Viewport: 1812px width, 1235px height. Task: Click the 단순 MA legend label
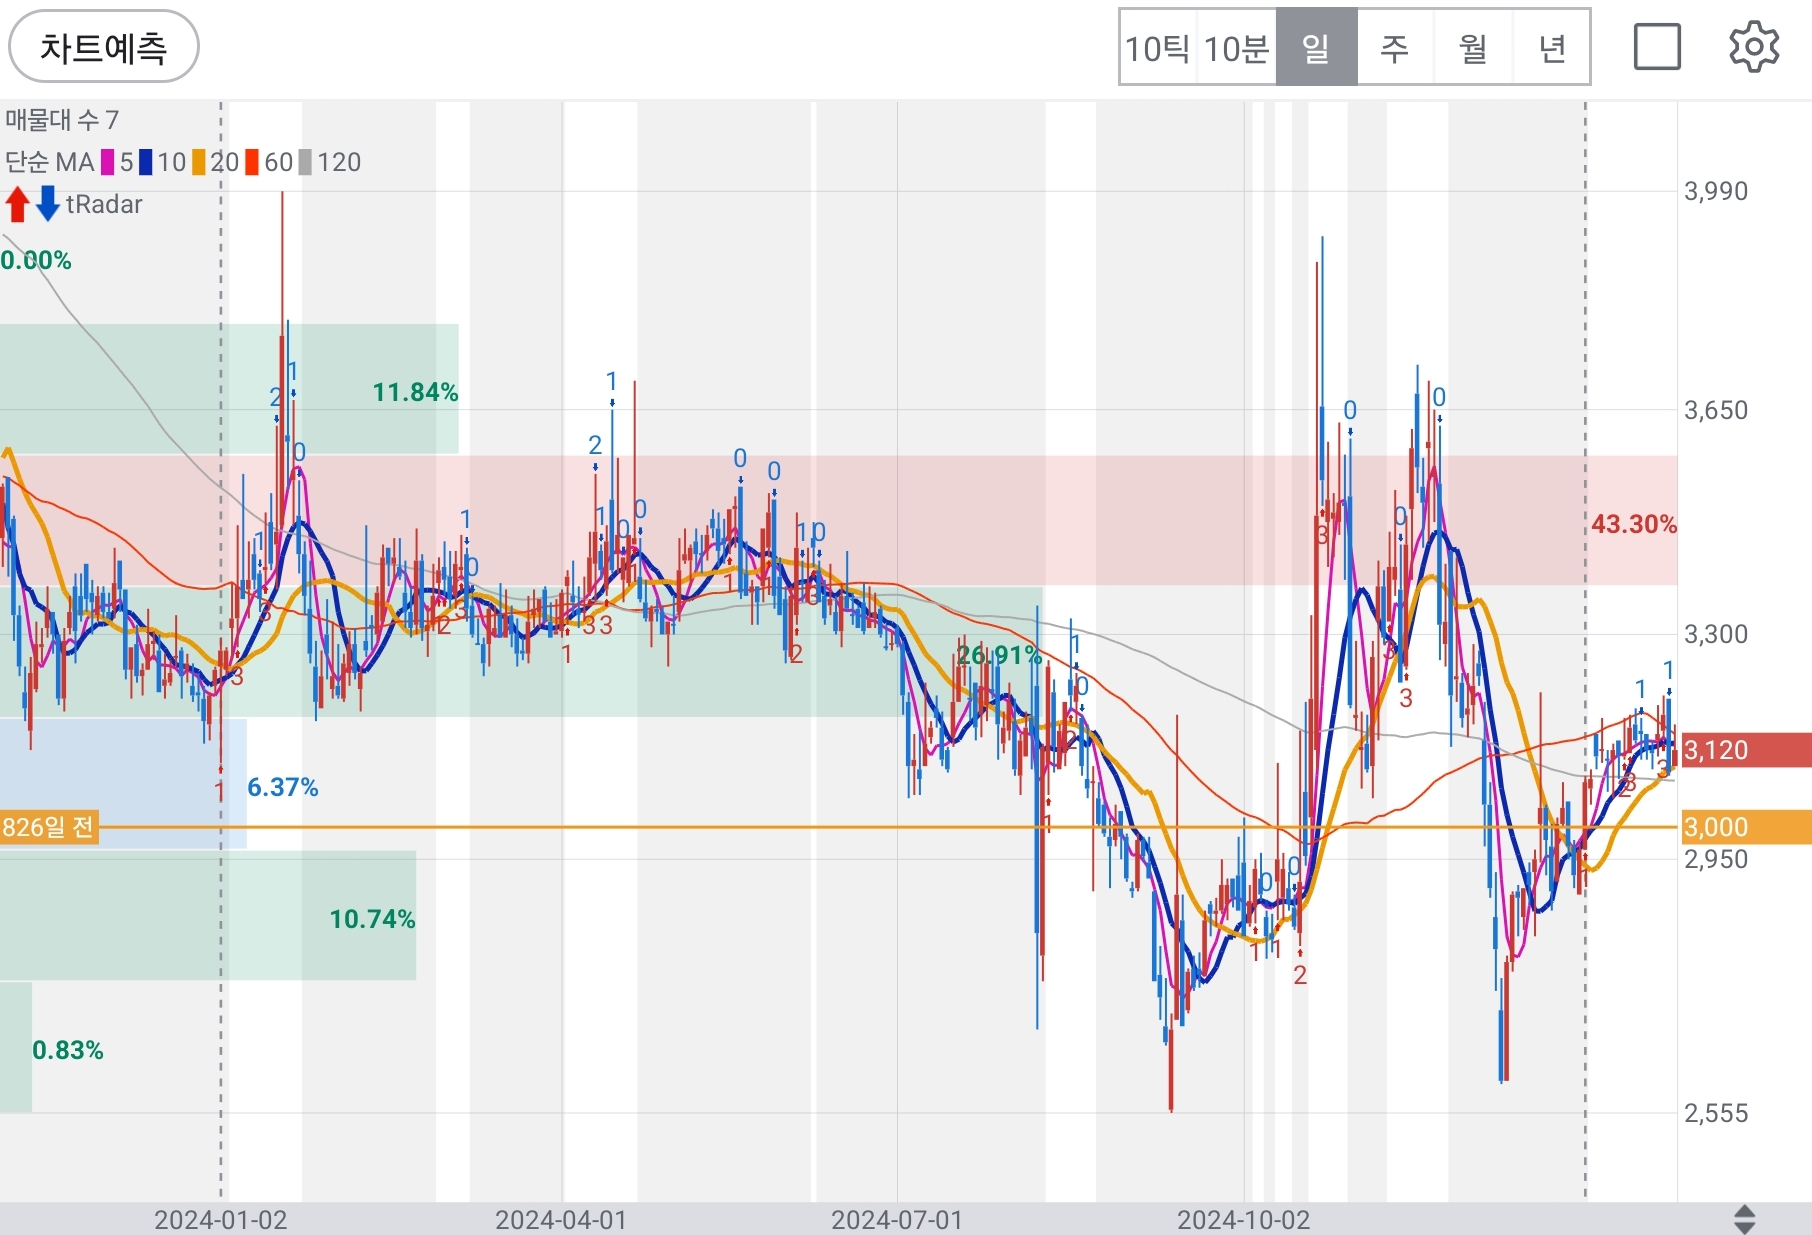[x=49, y=162]
